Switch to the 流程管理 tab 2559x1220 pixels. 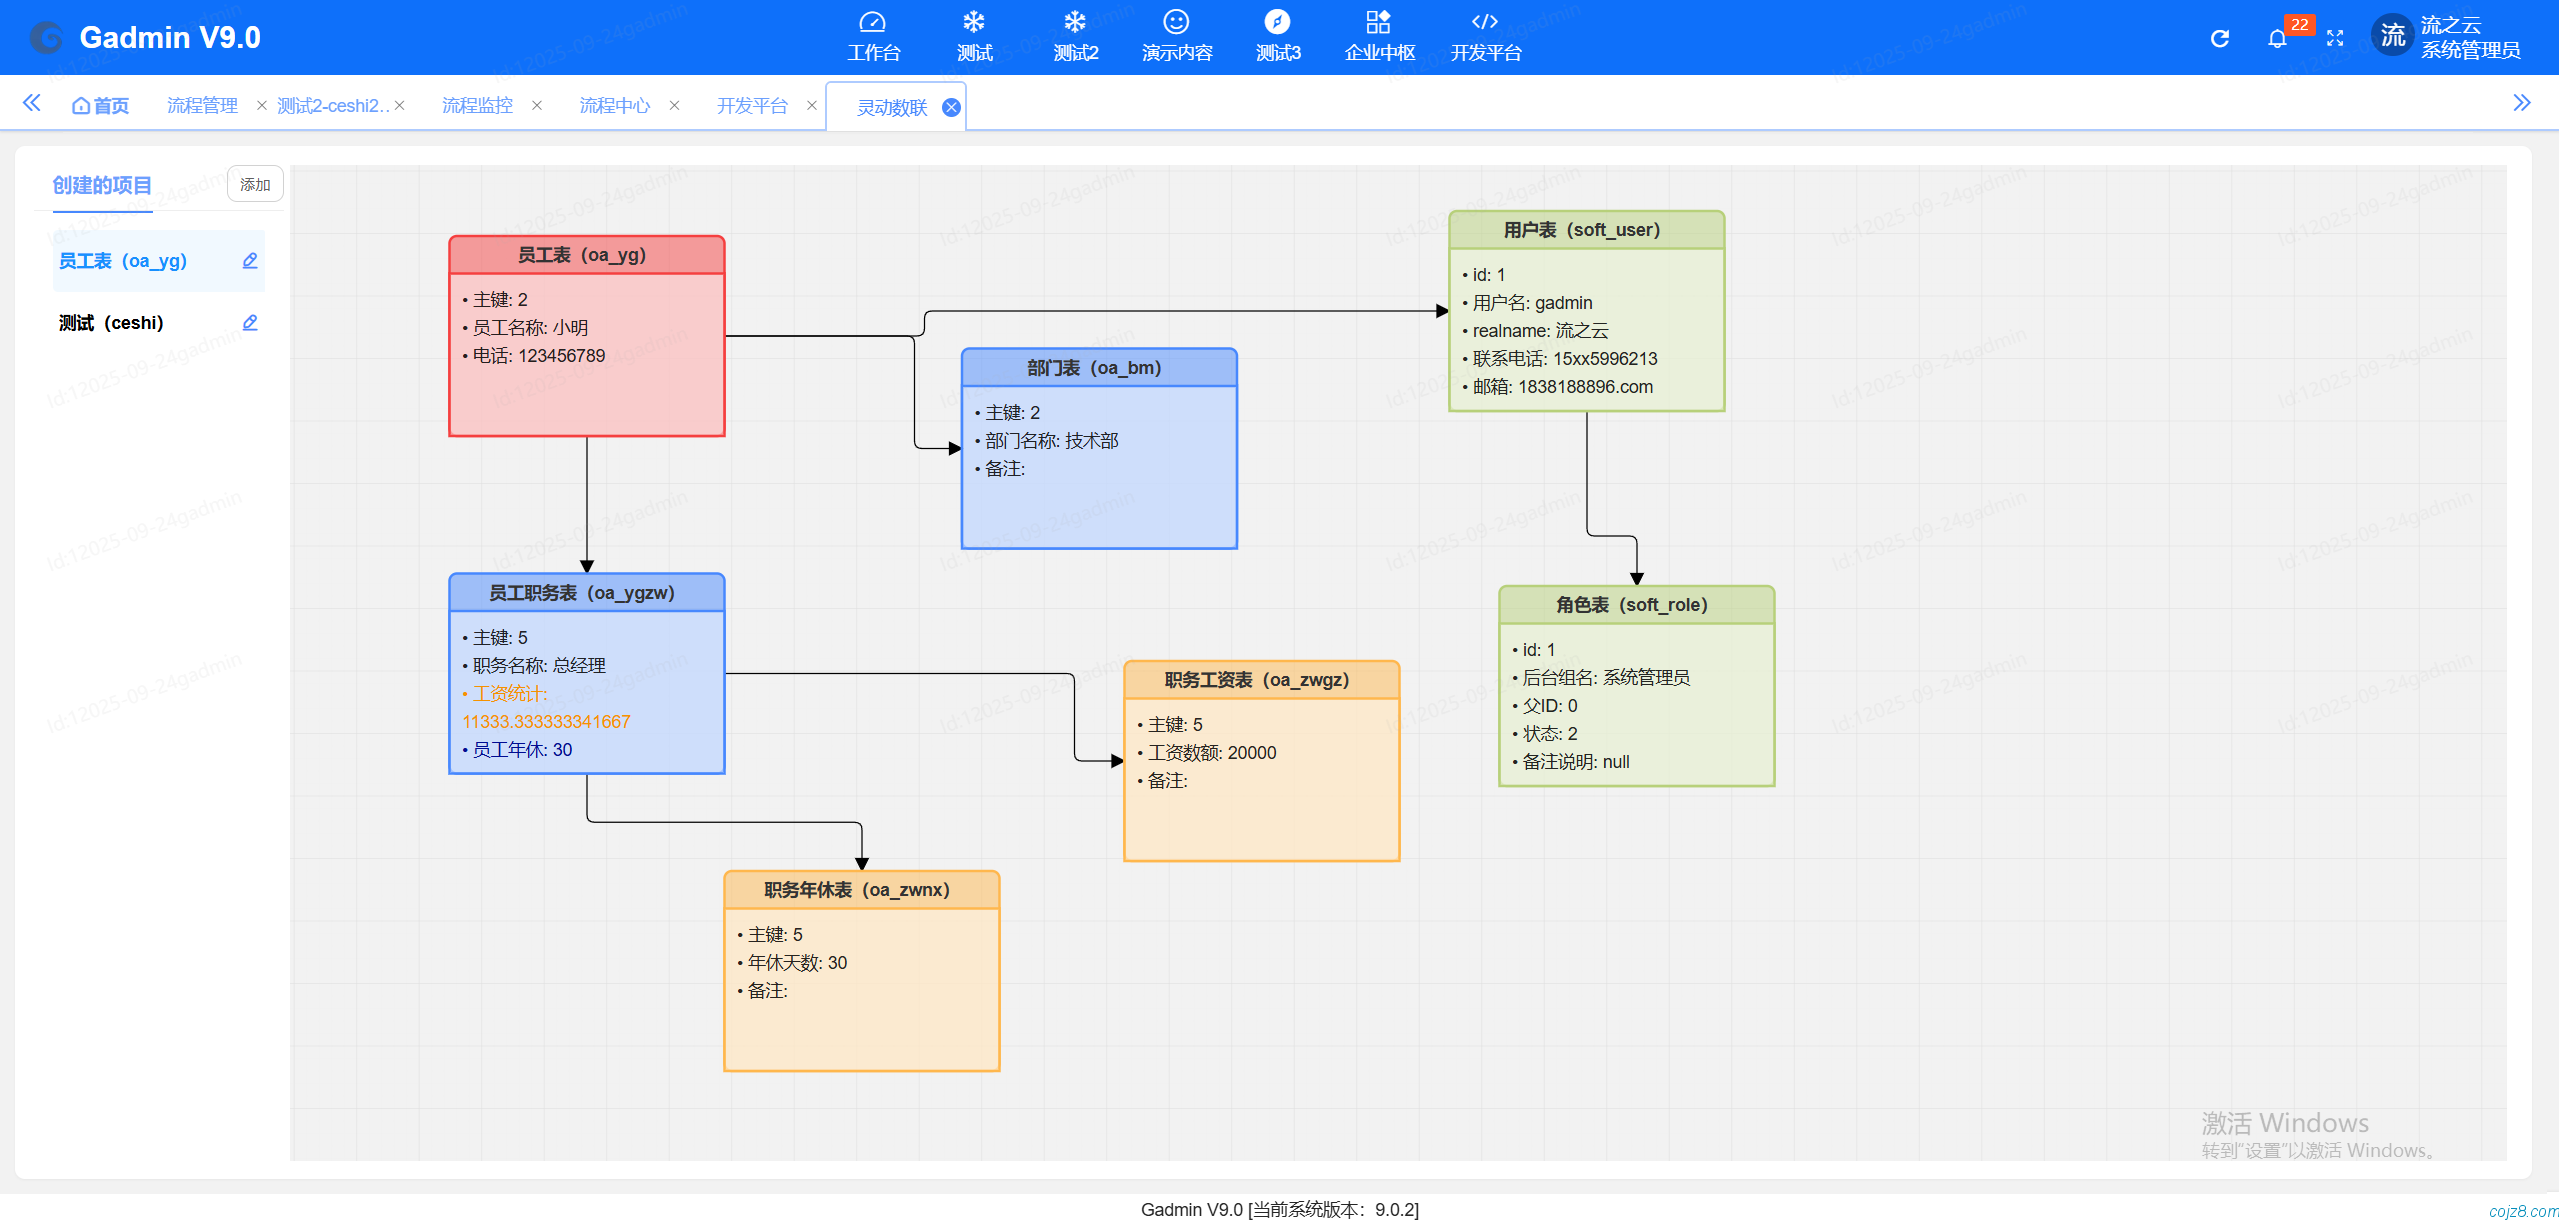pos(202,106)
